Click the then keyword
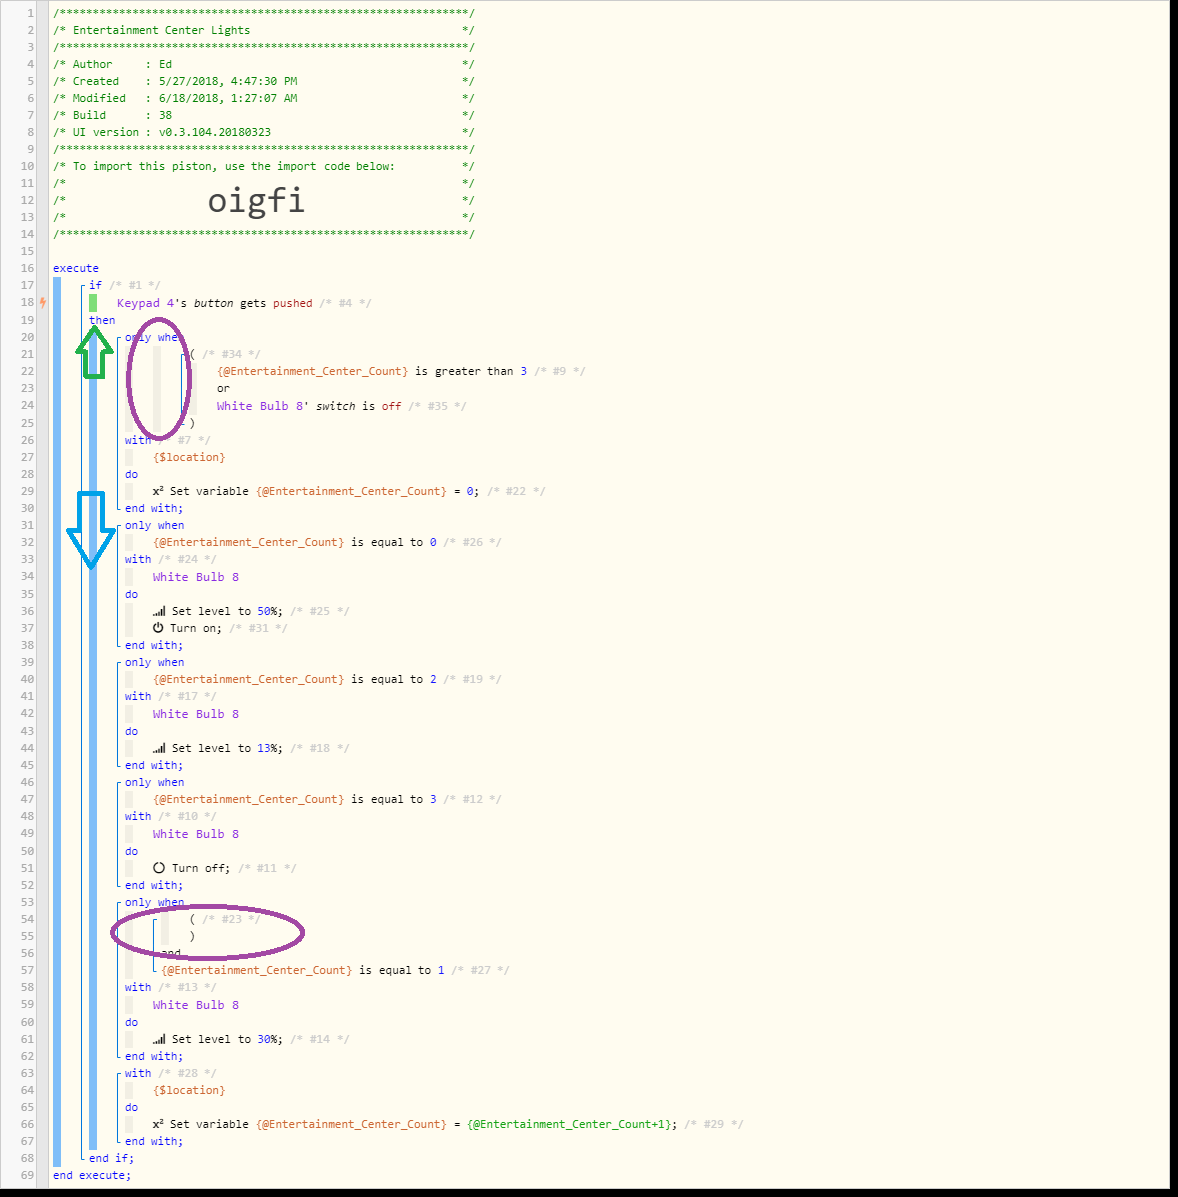This screenshot has height=1197, width=1178. 102,320
